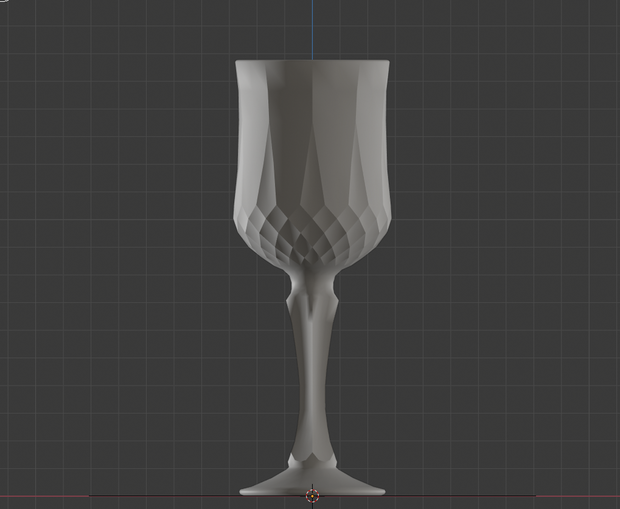Click the 3D cursor at the glass base
620x509 pixels.
pyautogui.click(x=312, y=495)
